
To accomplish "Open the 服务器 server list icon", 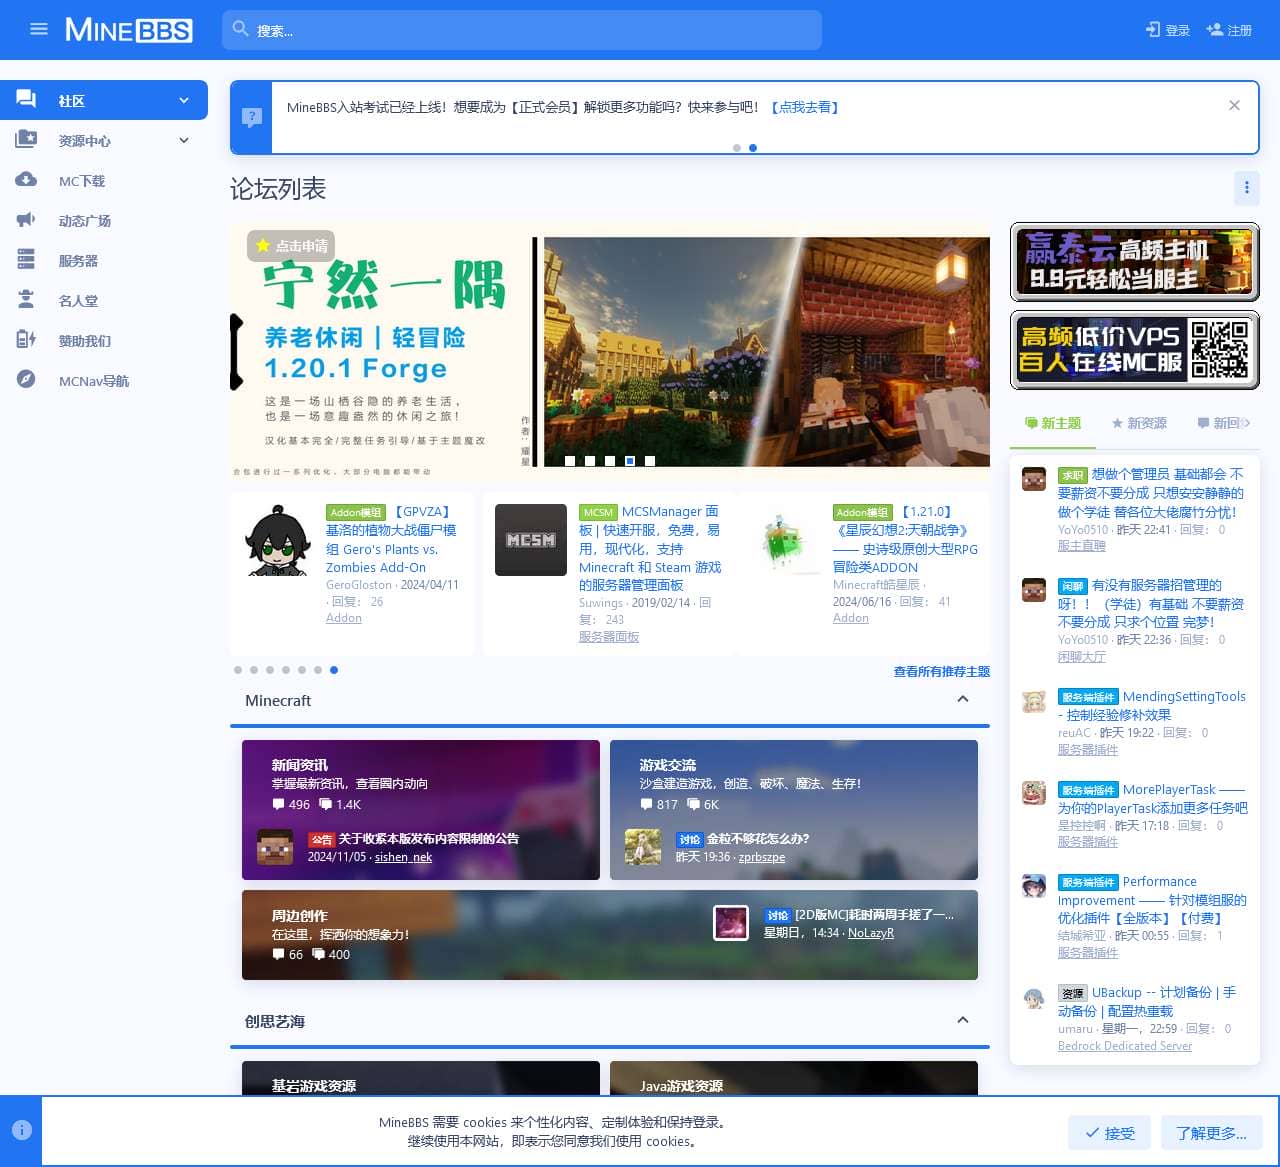I will 26,260.
